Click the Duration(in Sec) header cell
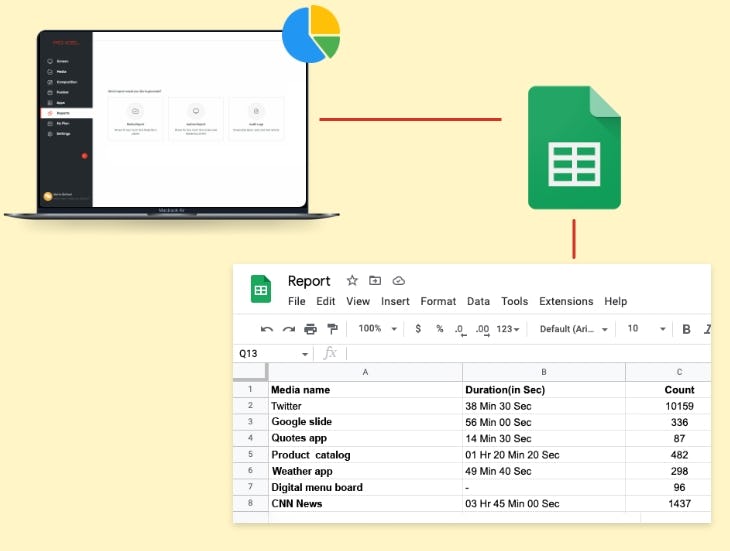730x551 pixels. [544, 390]
